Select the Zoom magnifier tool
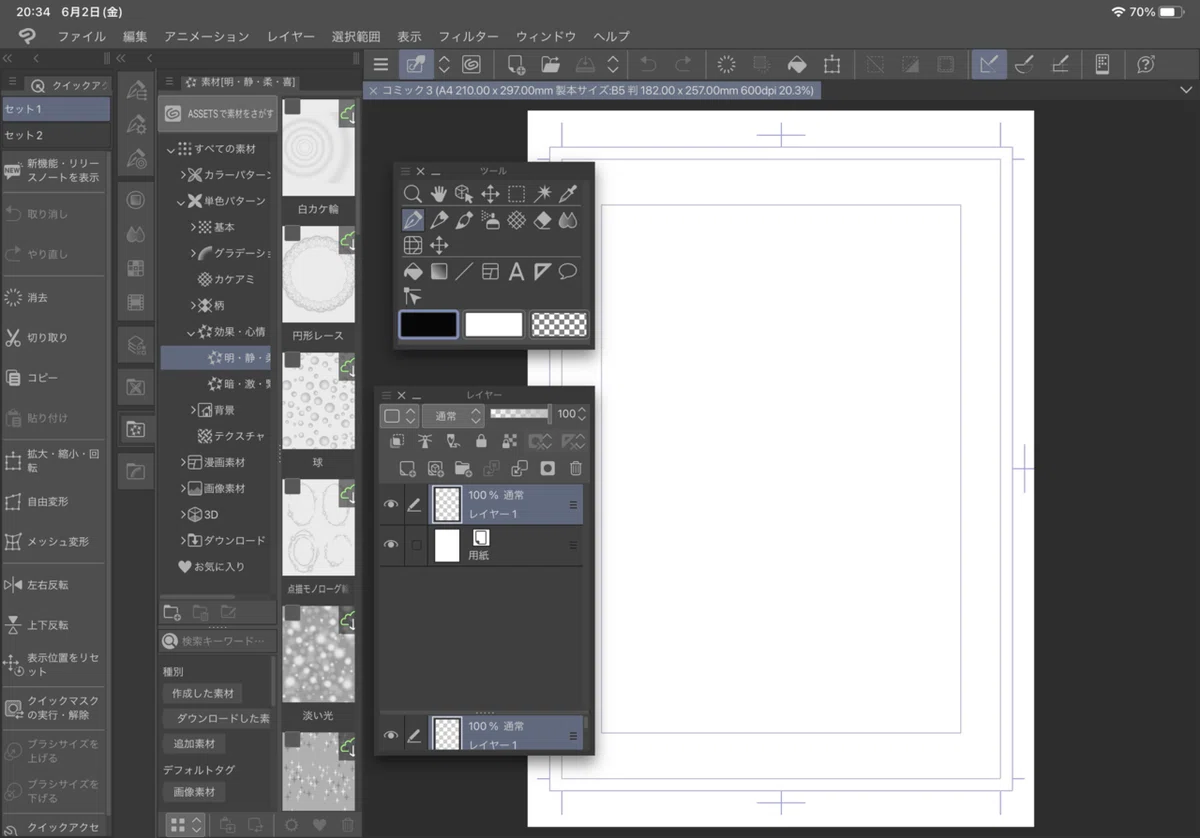 click(x=412, y=194)
